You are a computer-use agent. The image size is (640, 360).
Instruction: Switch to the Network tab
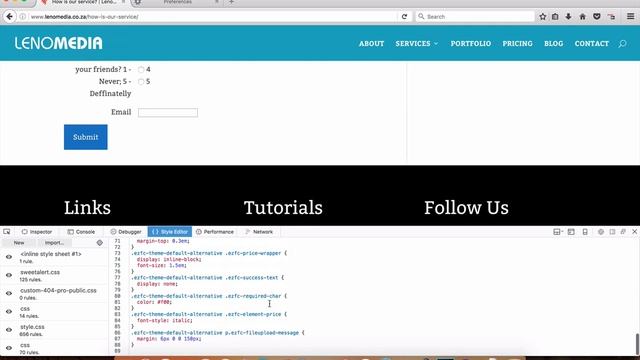tap(259, 232)
